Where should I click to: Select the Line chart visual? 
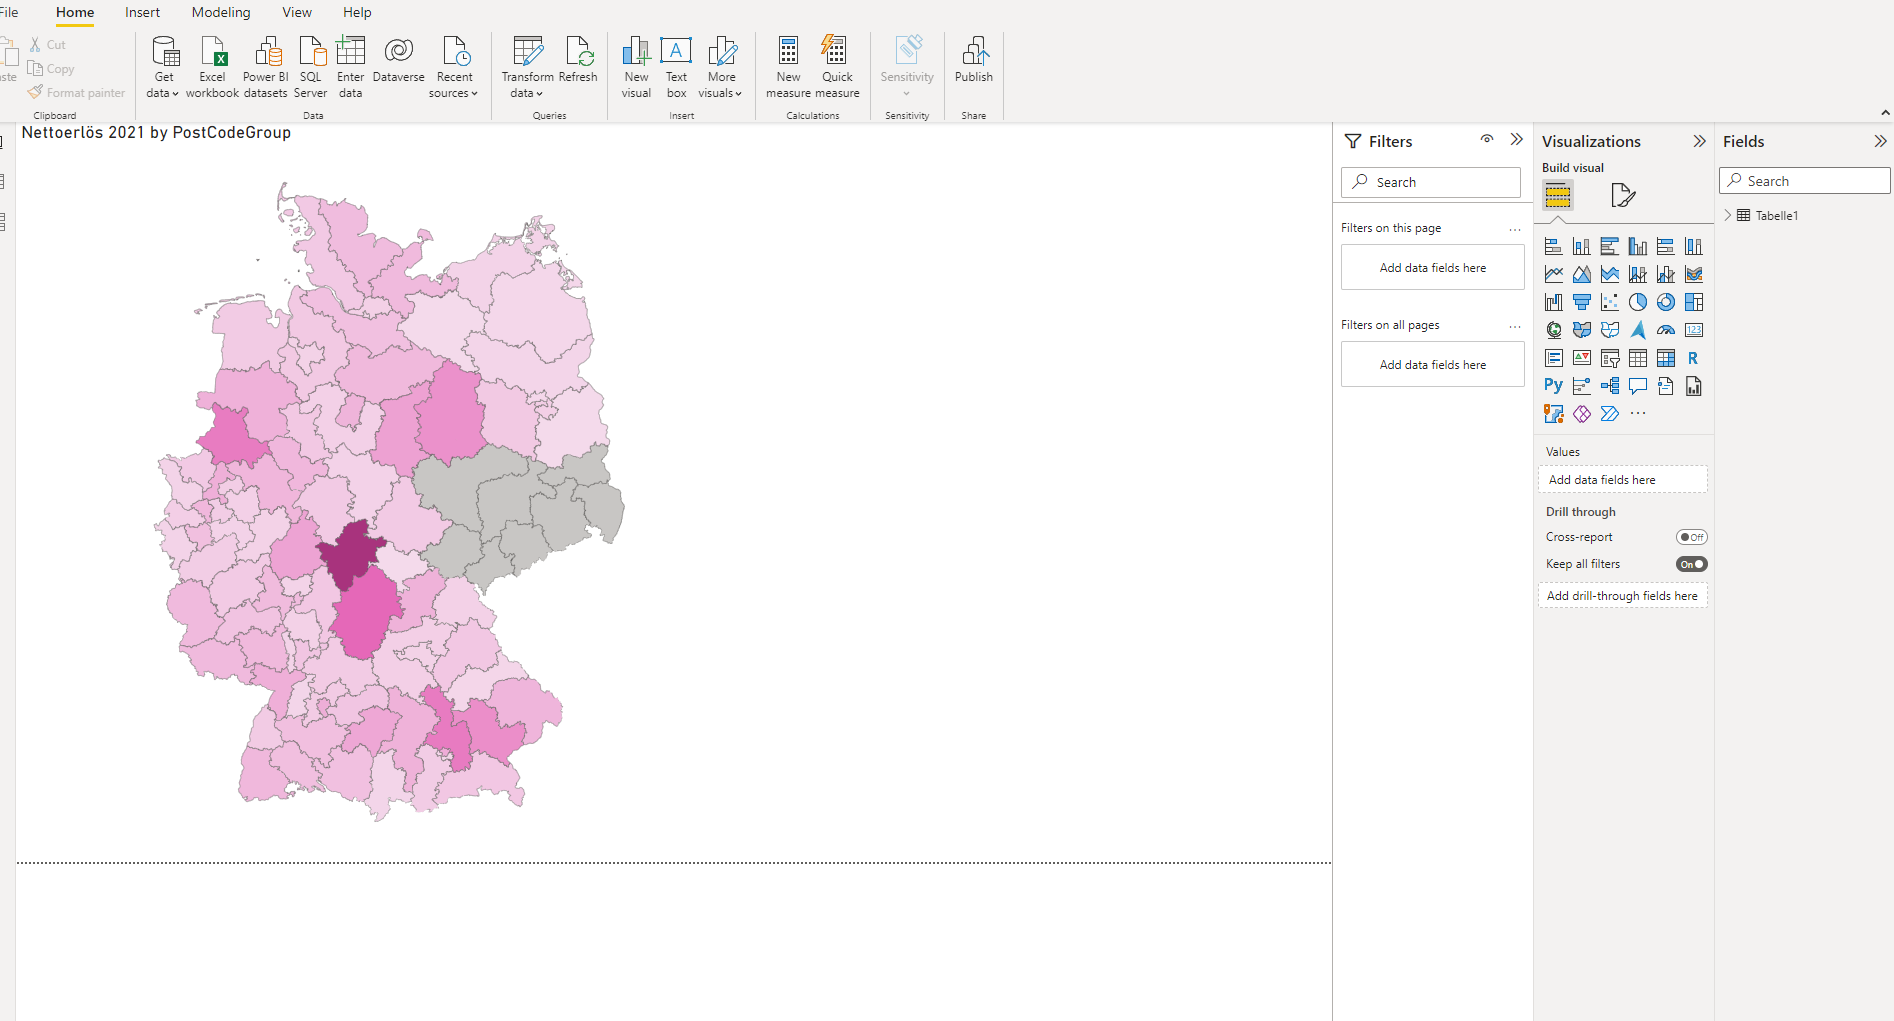(1553, 274)
